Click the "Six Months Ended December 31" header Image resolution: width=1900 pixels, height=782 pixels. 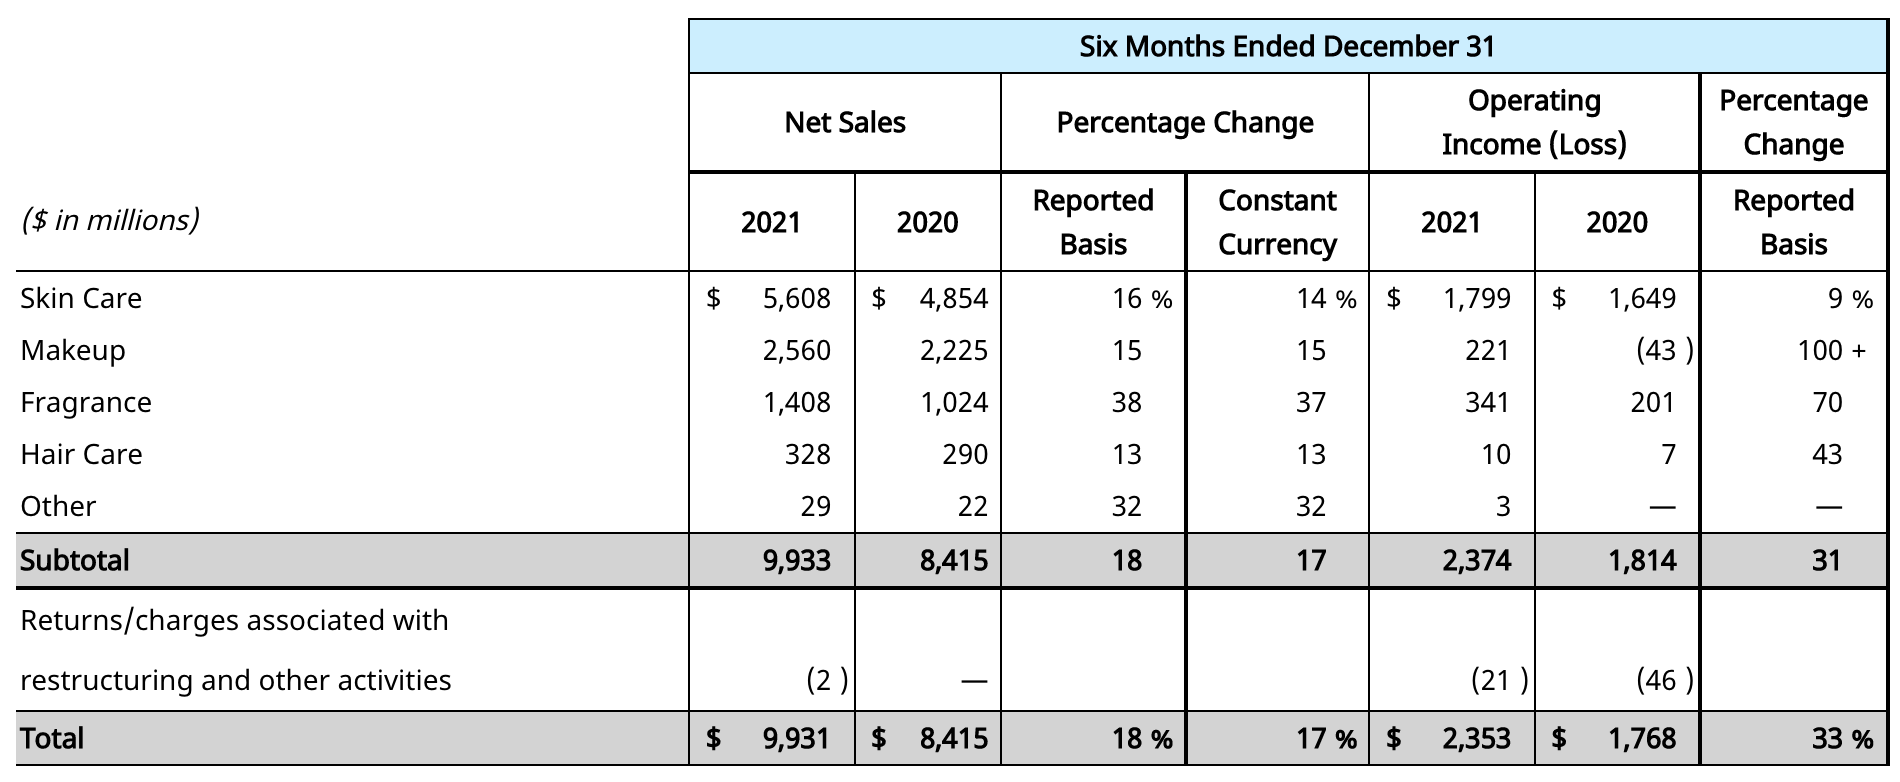[x=1286, y=47]
